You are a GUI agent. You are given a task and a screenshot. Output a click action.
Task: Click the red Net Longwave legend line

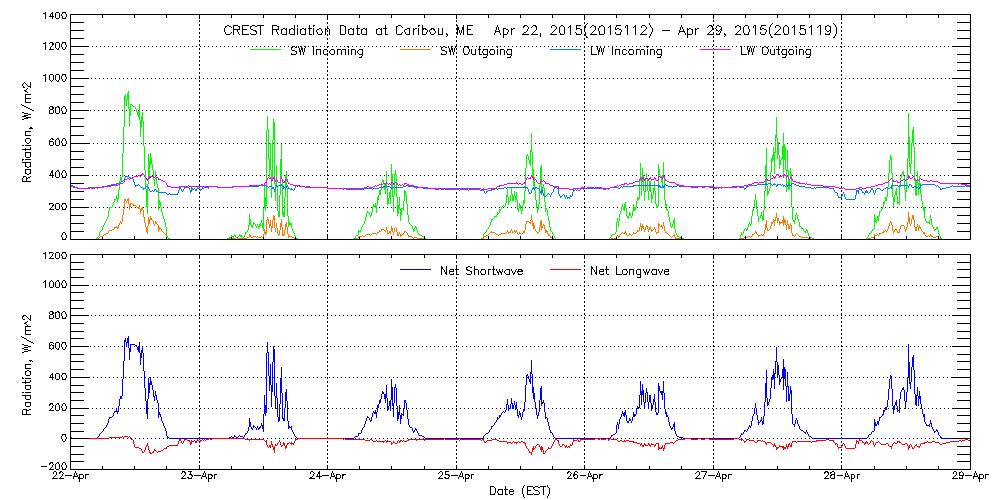568,270
